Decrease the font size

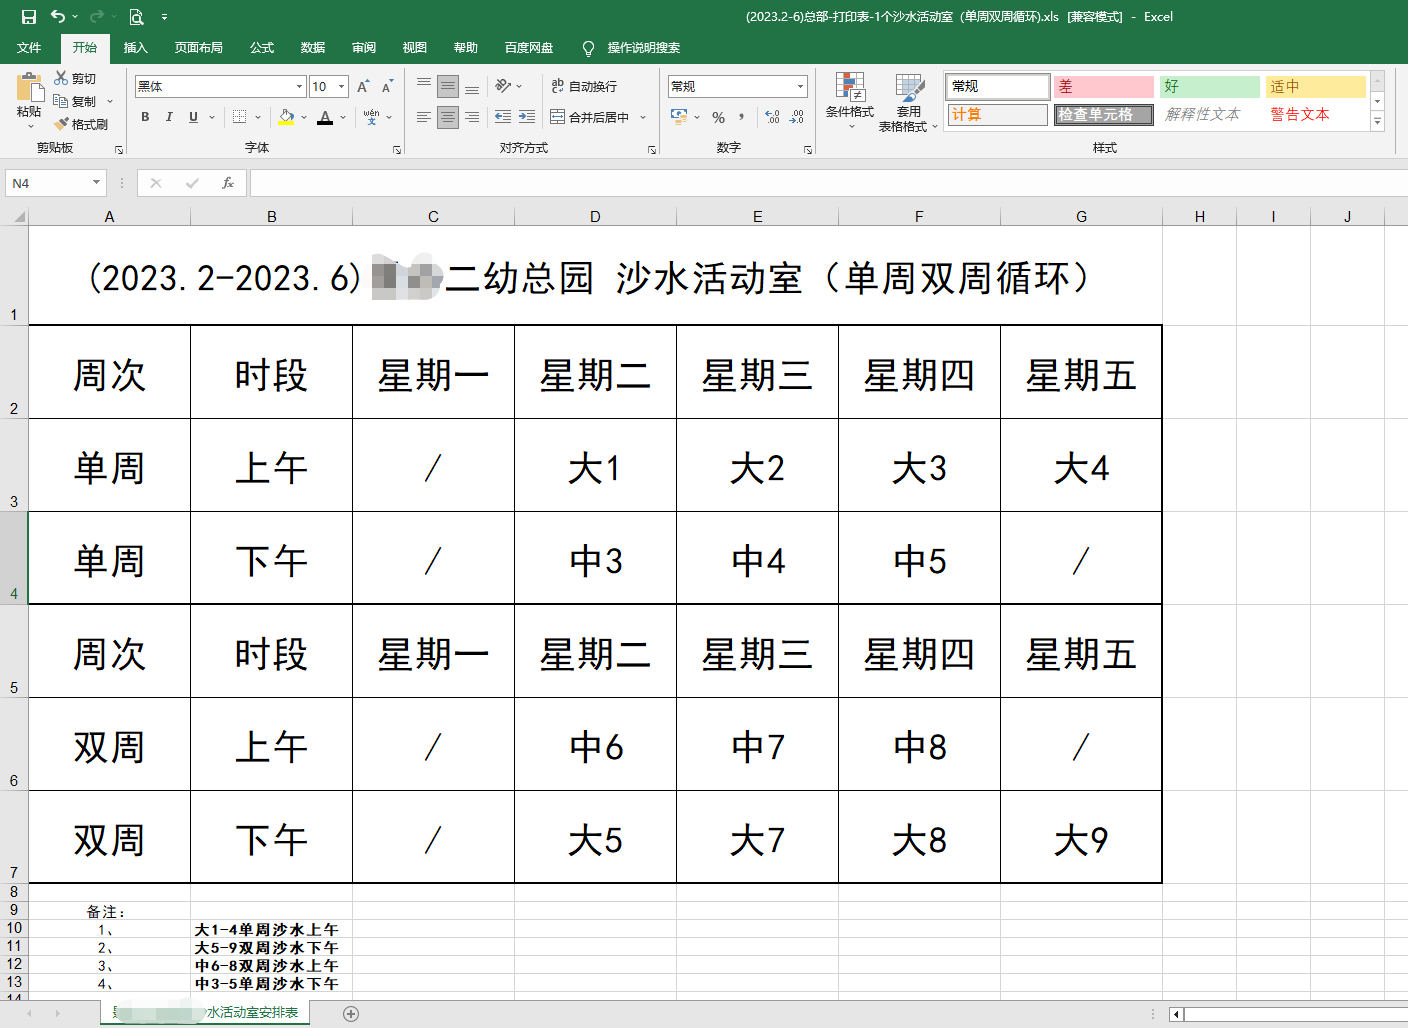tap(387, 87)
